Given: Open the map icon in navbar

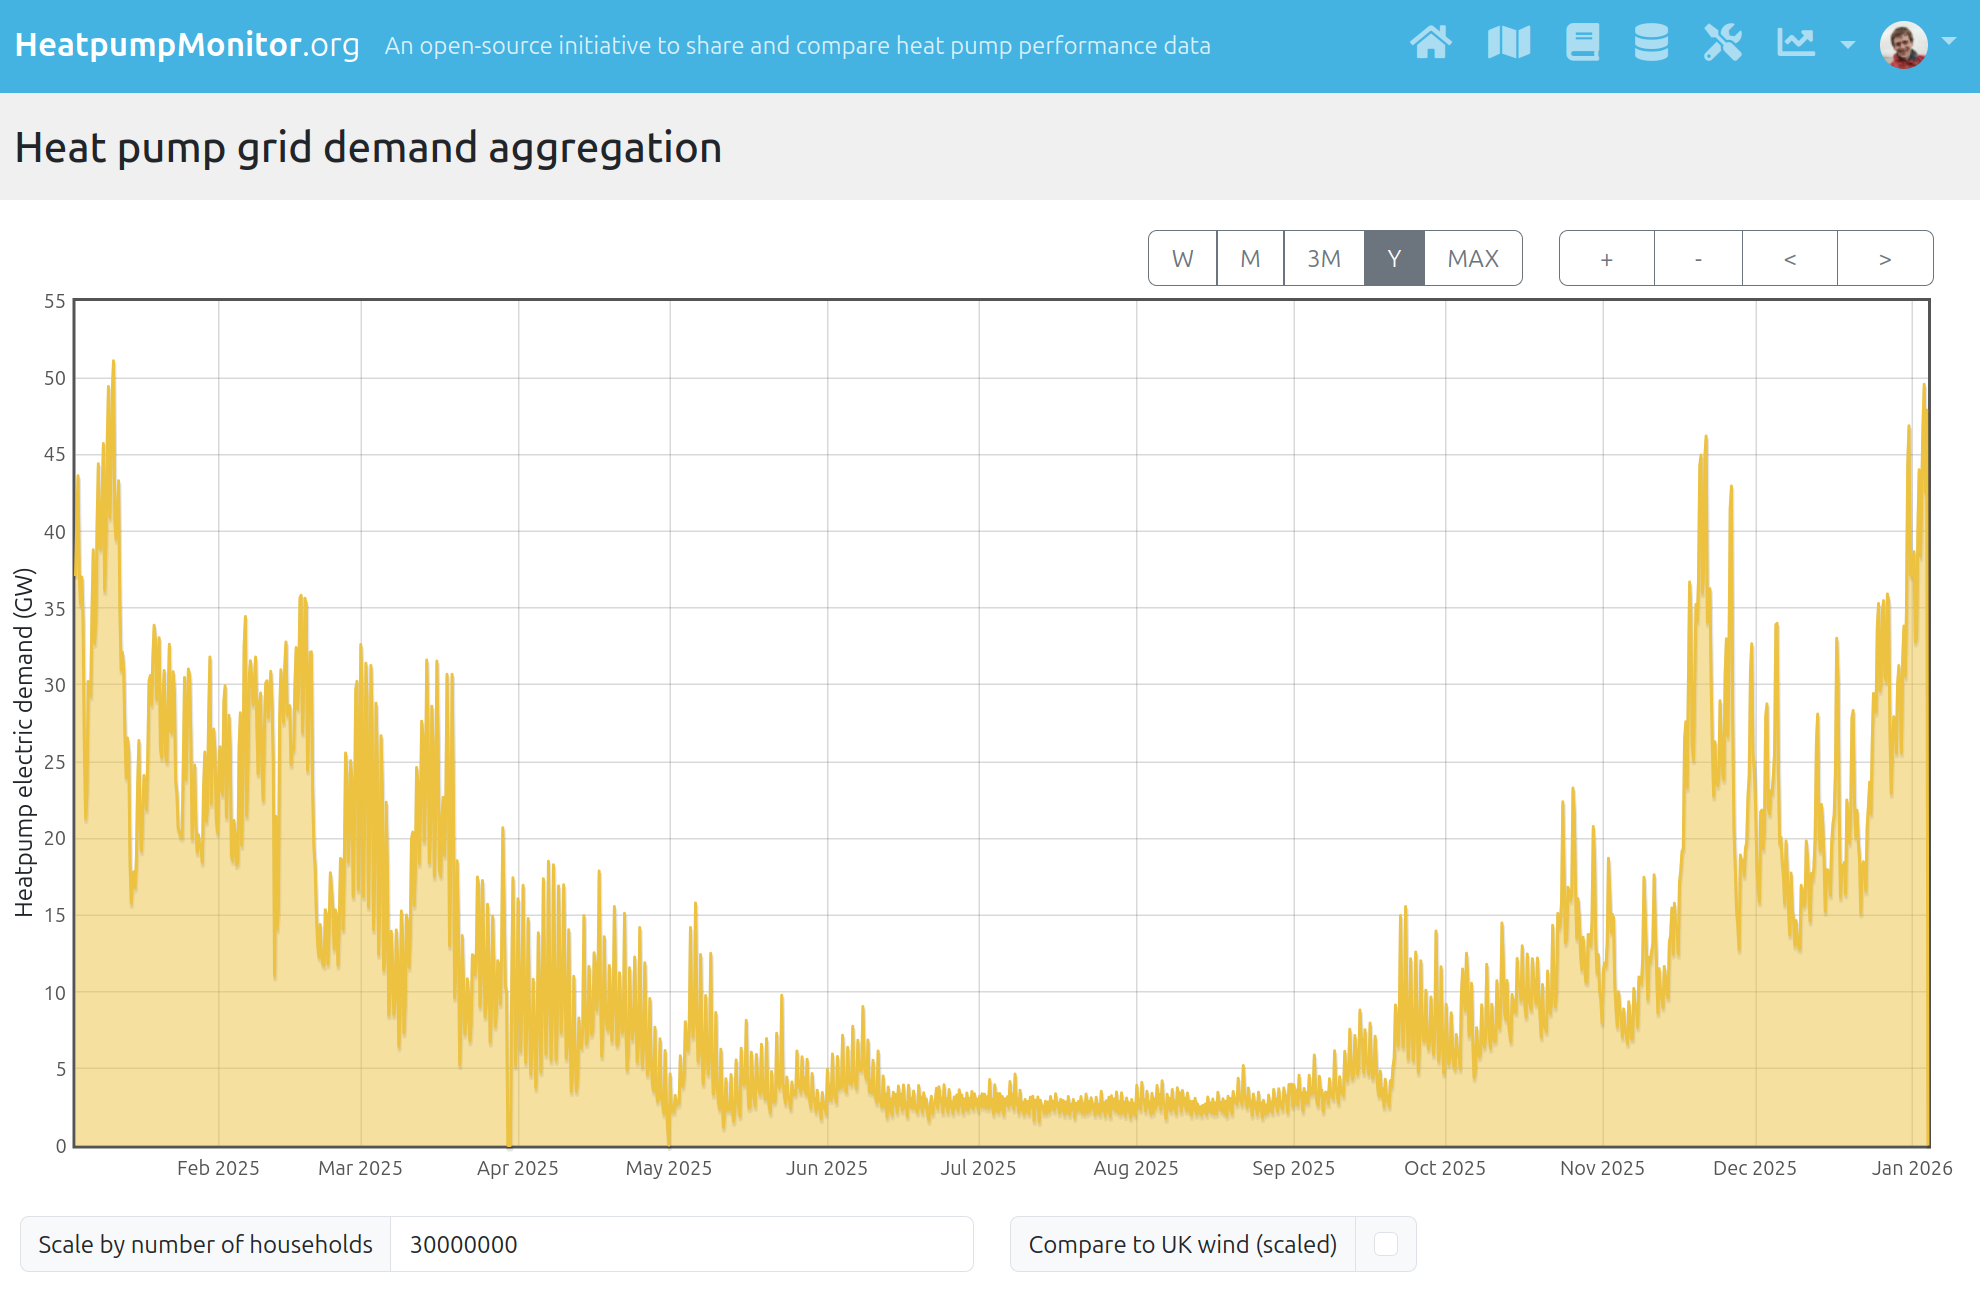Looking at the screenshot, I should pos(1508,43).
